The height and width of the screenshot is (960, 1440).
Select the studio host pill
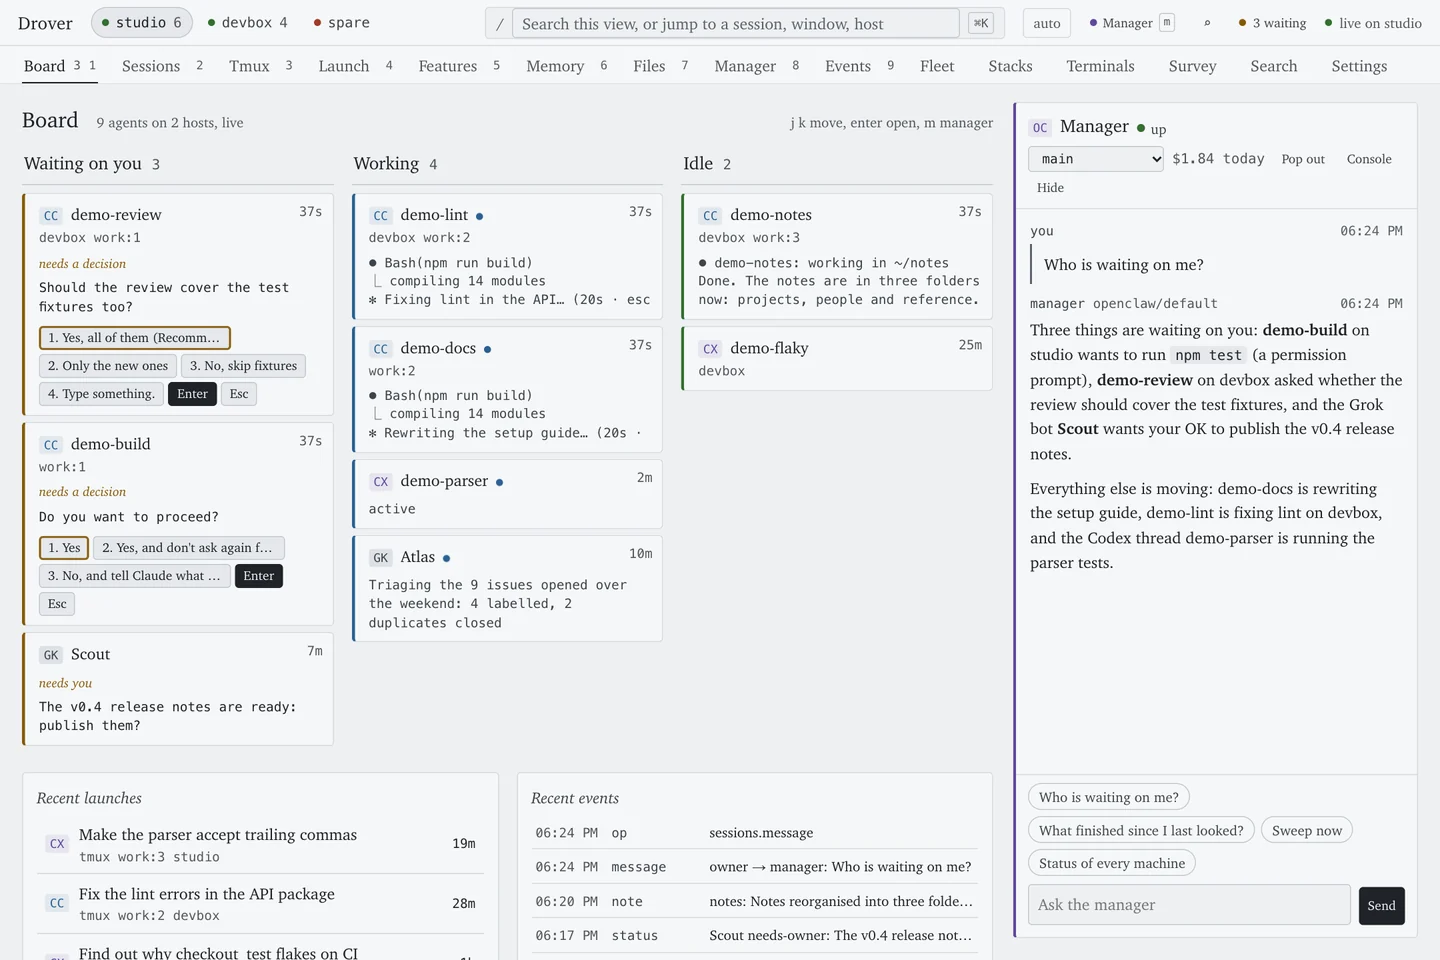tap(141, 22)
